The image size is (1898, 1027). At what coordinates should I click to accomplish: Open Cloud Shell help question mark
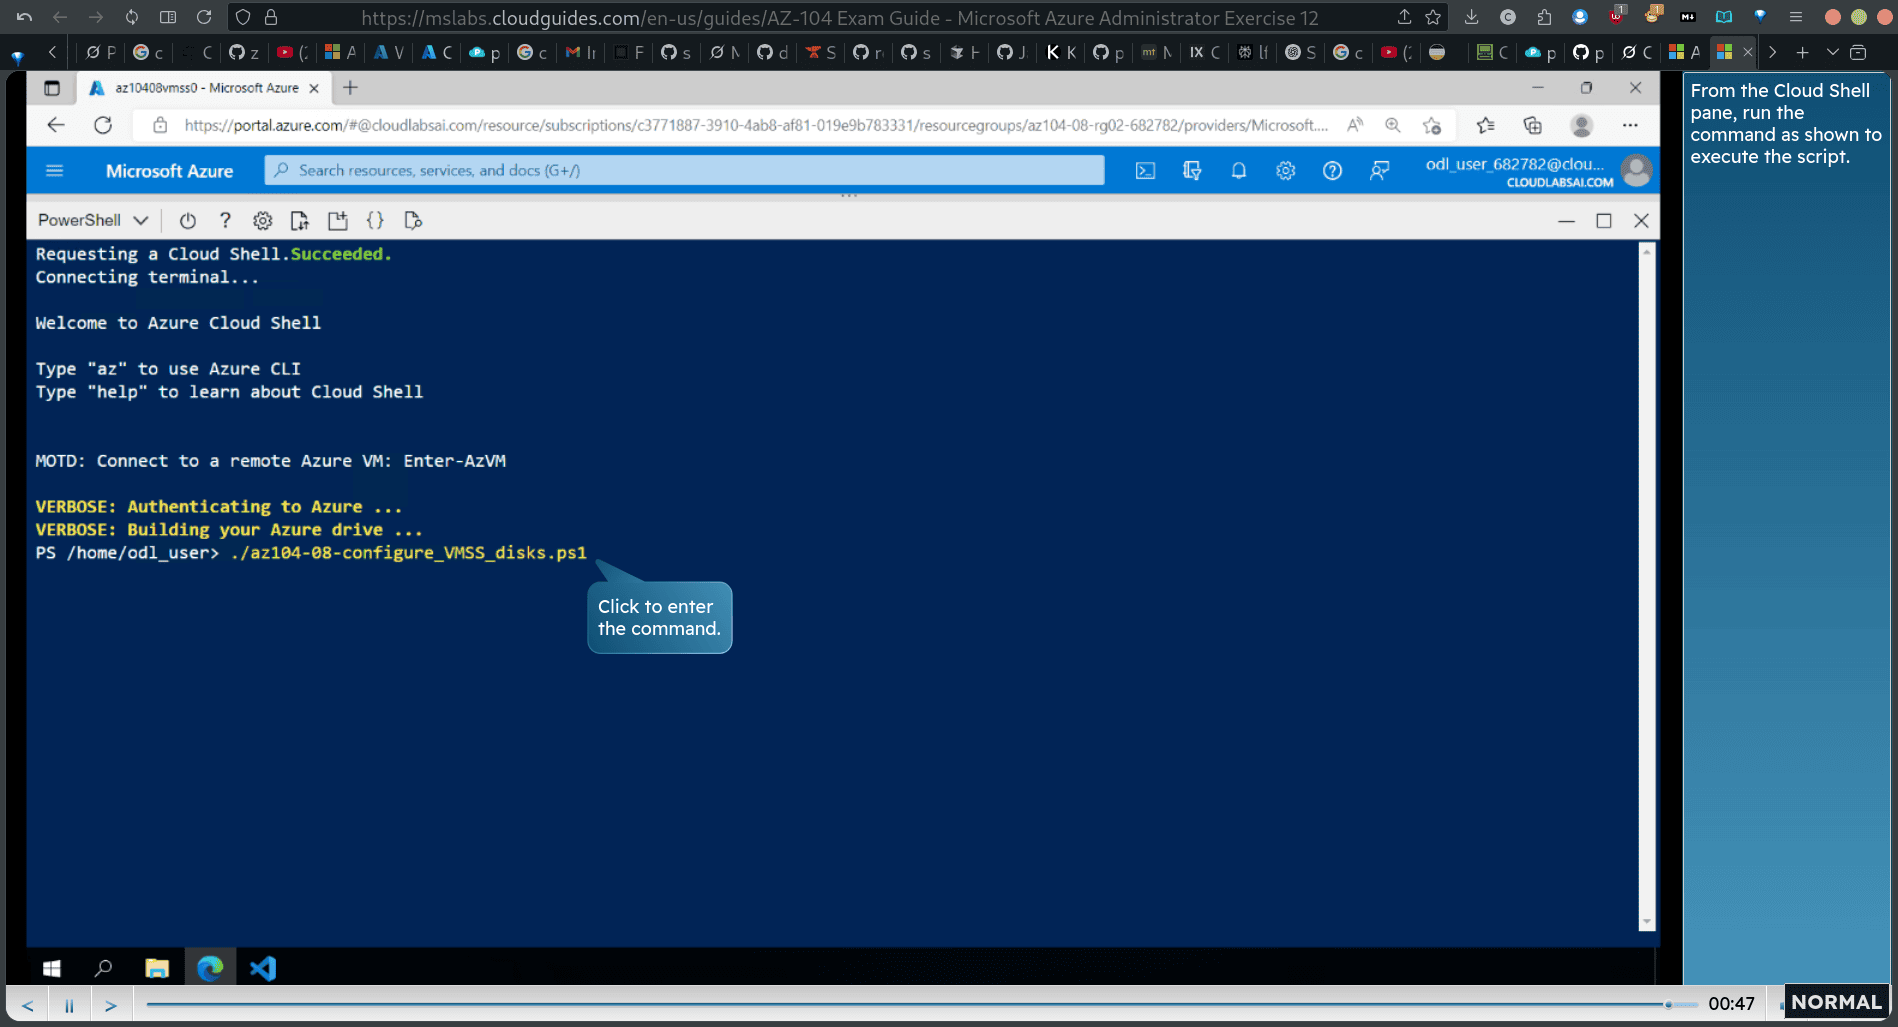[225, 221]
